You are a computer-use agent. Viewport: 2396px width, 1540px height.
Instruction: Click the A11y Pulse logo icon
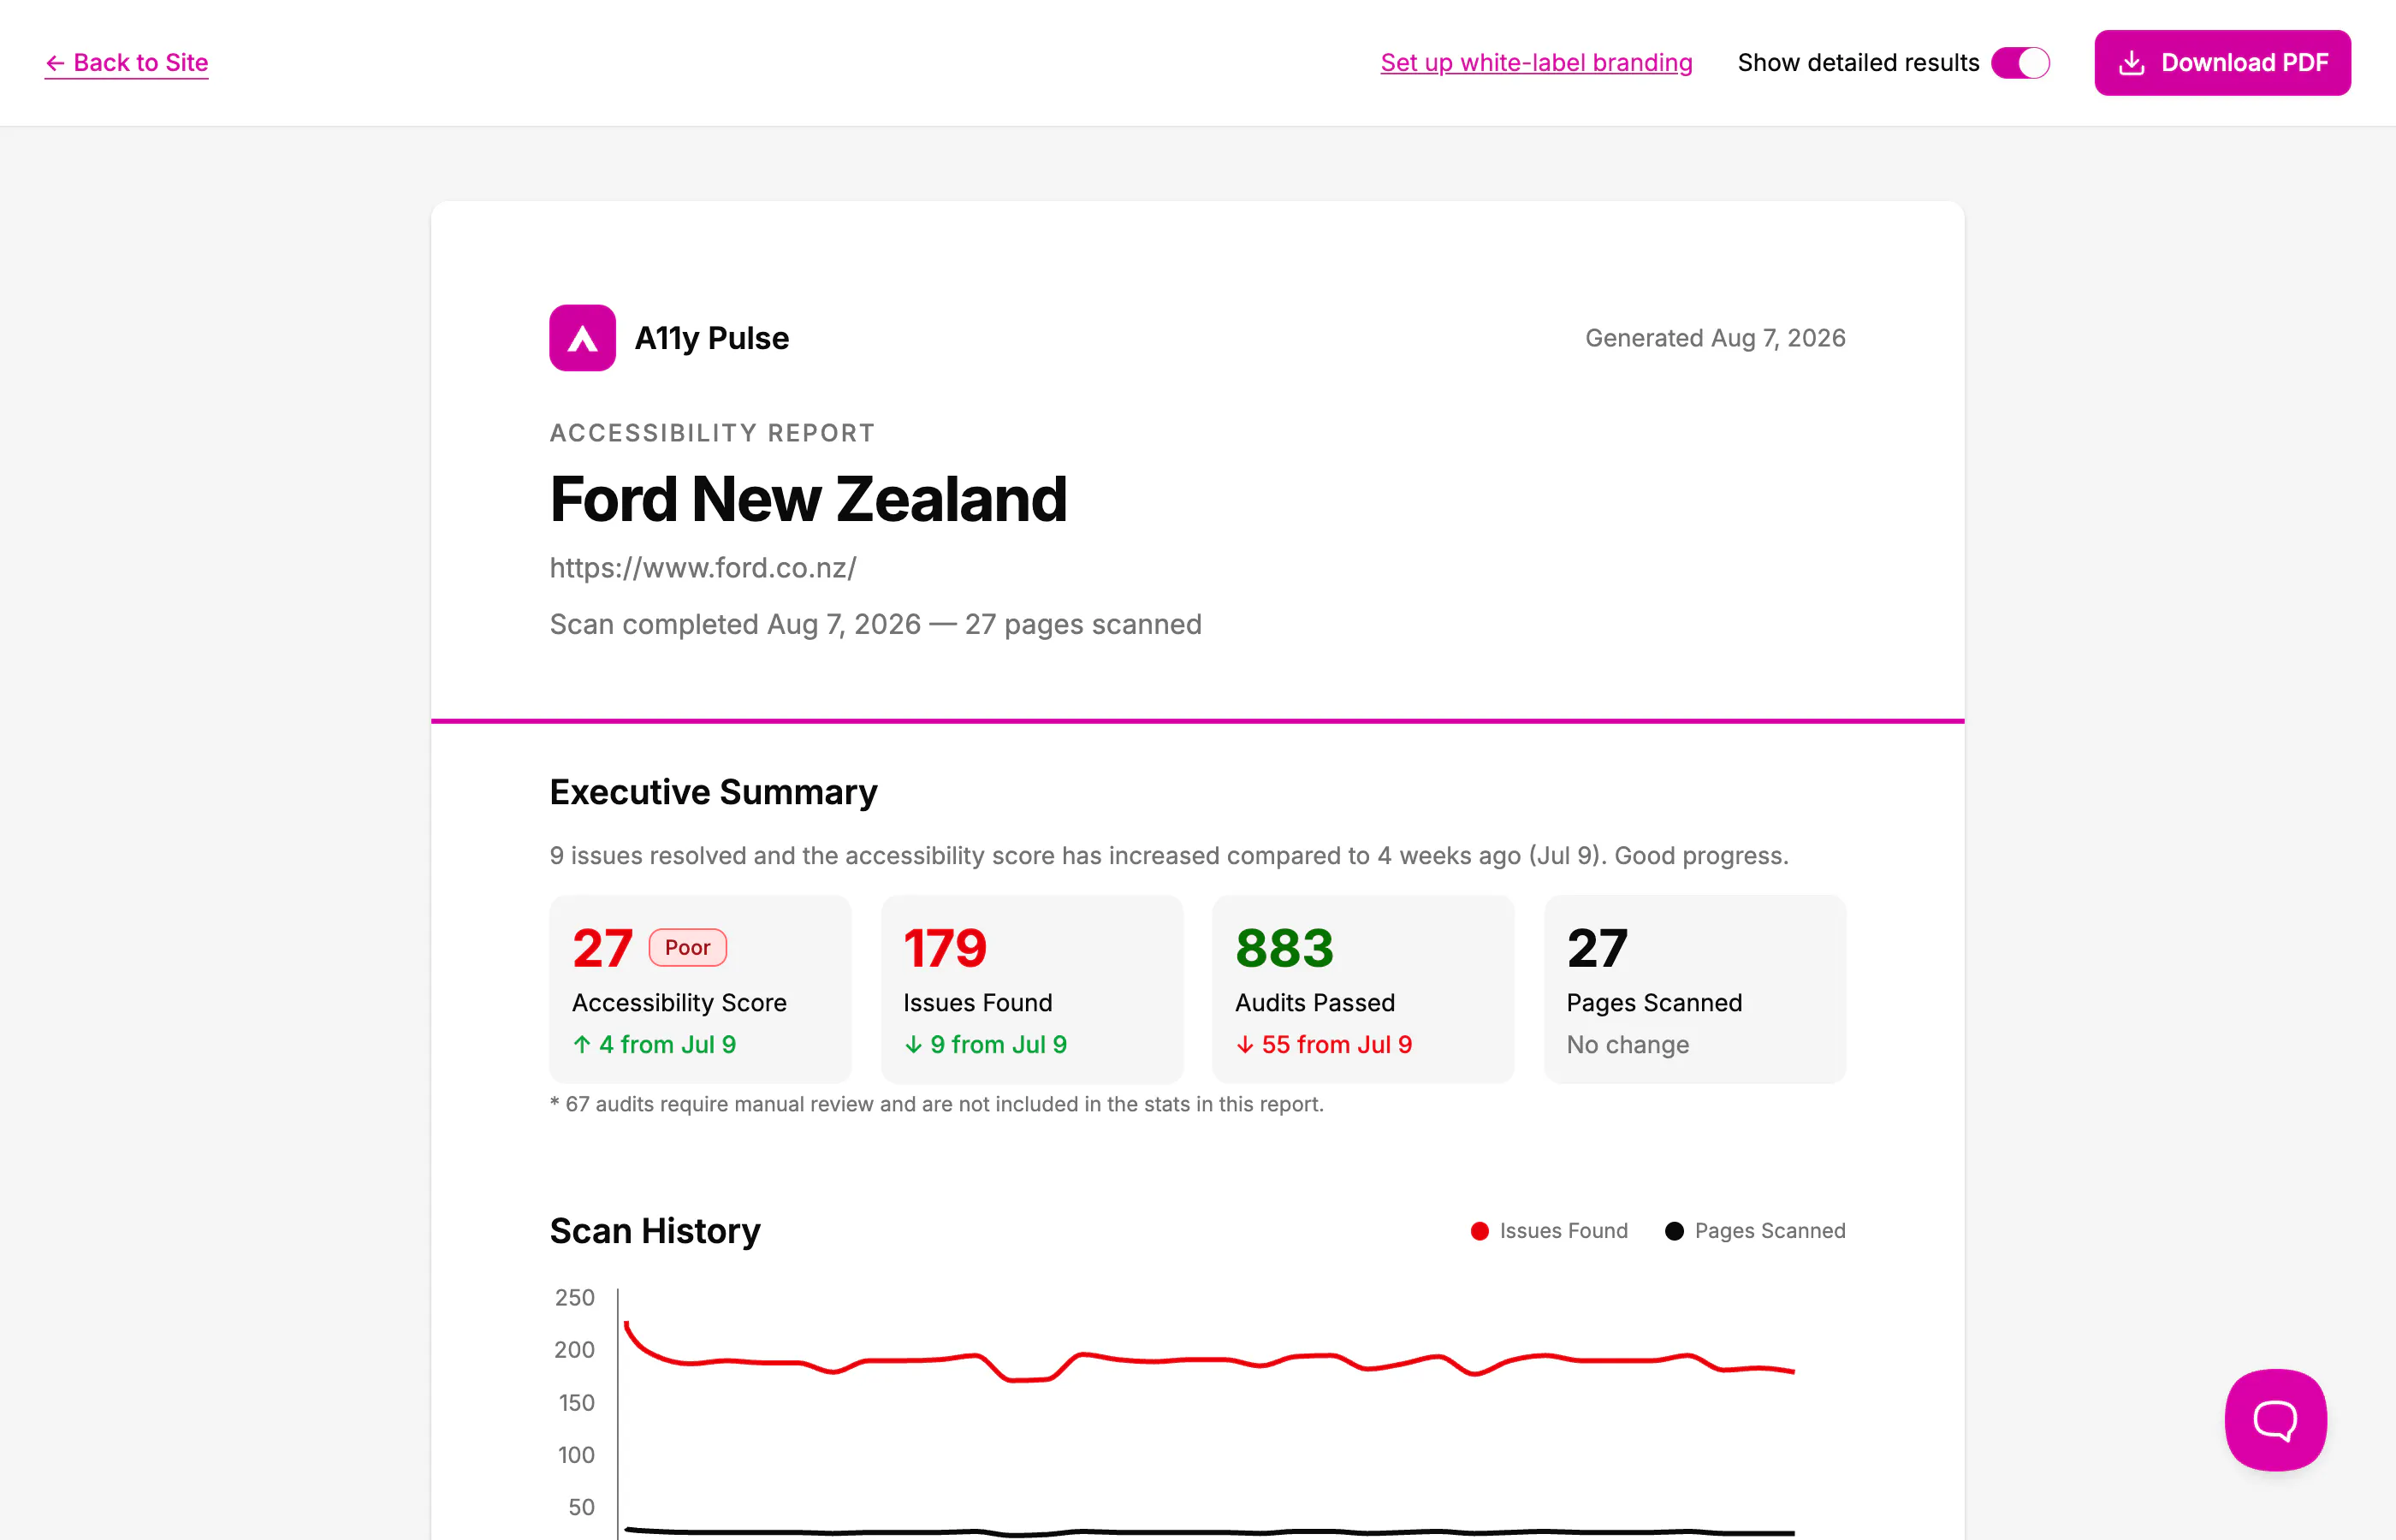(582, 338)
